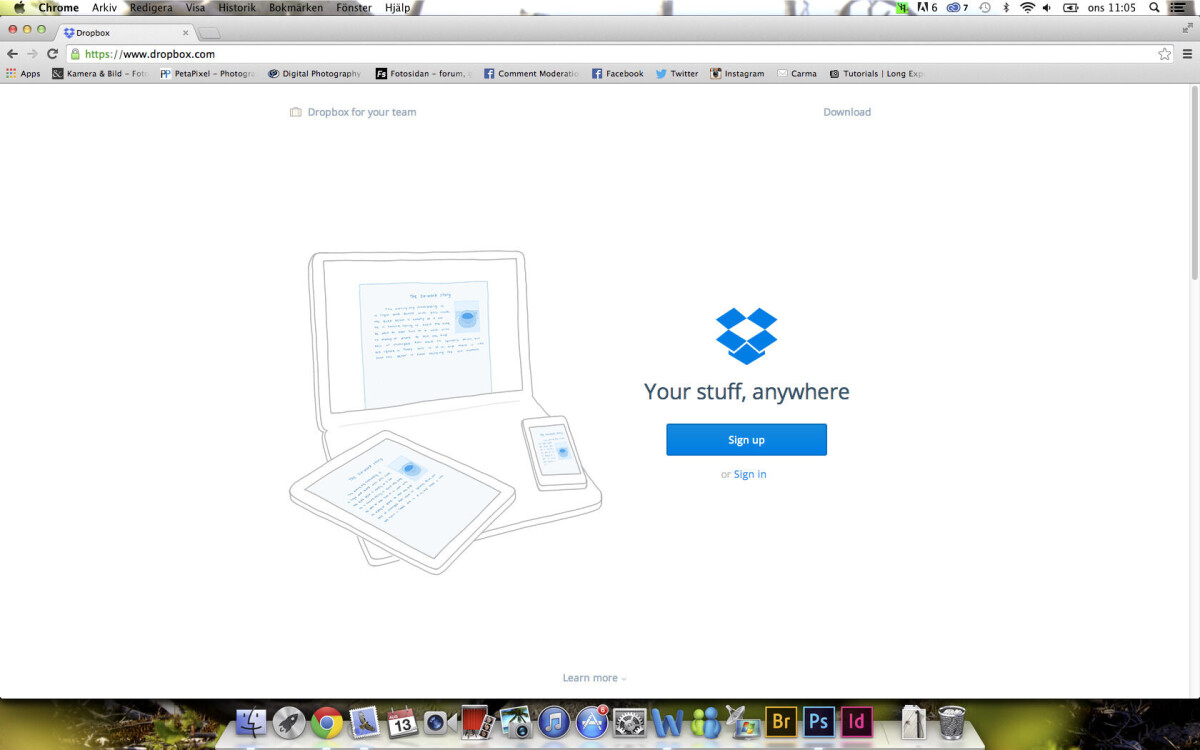Launch Adobe Bridge from the dock
Viewport: 1200px width, 750px height.
coord(781,722)
